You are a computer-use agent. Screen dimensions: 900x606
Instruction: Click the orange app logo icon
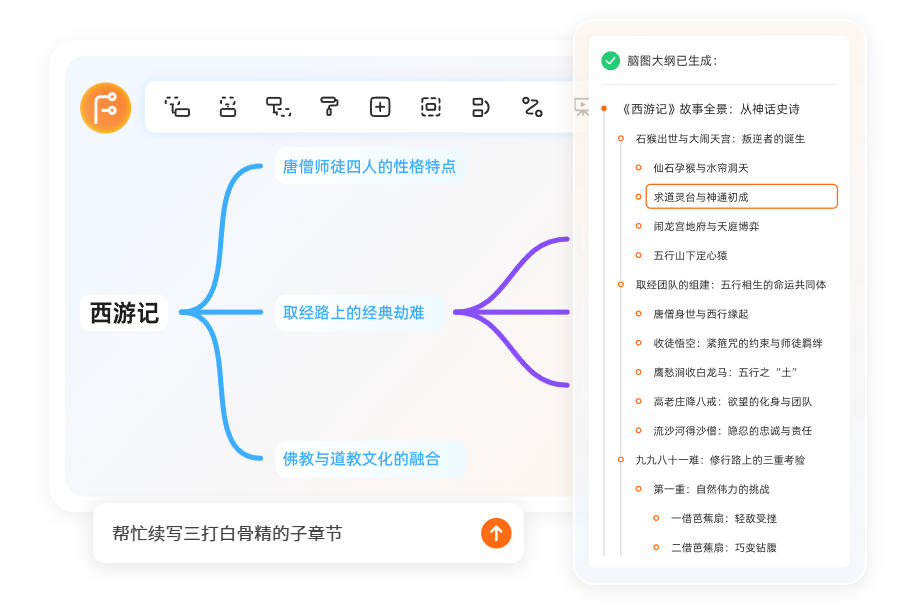[105, 107]
